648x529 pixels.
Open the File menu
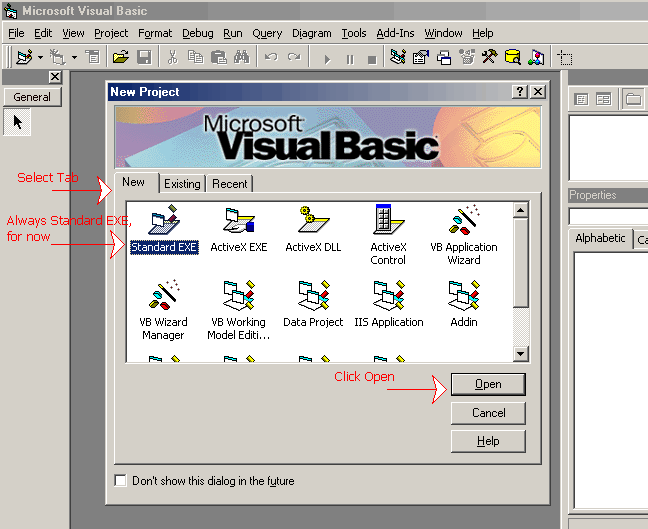[x=16, y=33]
